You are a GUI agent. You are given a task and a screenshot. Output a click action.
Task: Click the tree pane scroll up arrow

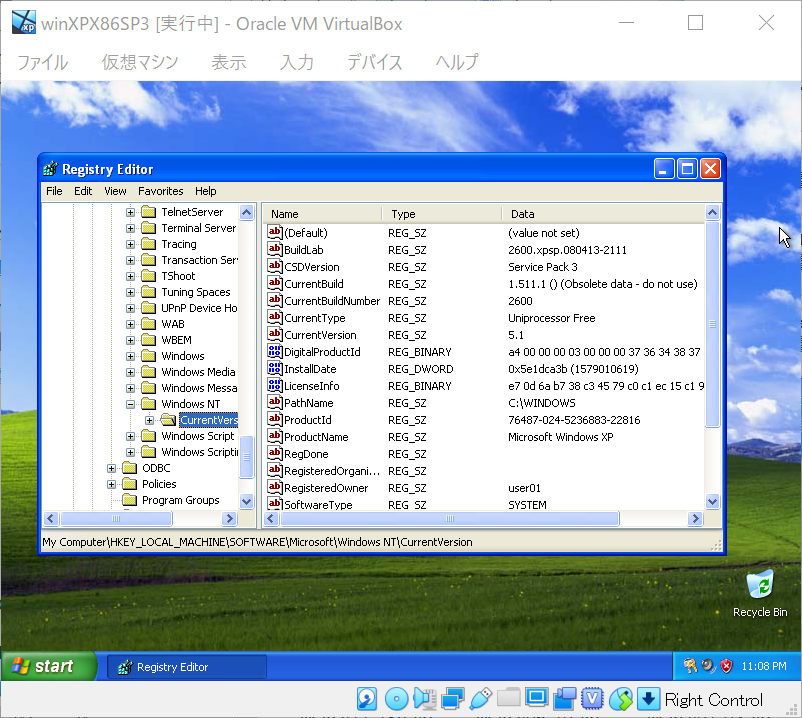pos(247,212)
